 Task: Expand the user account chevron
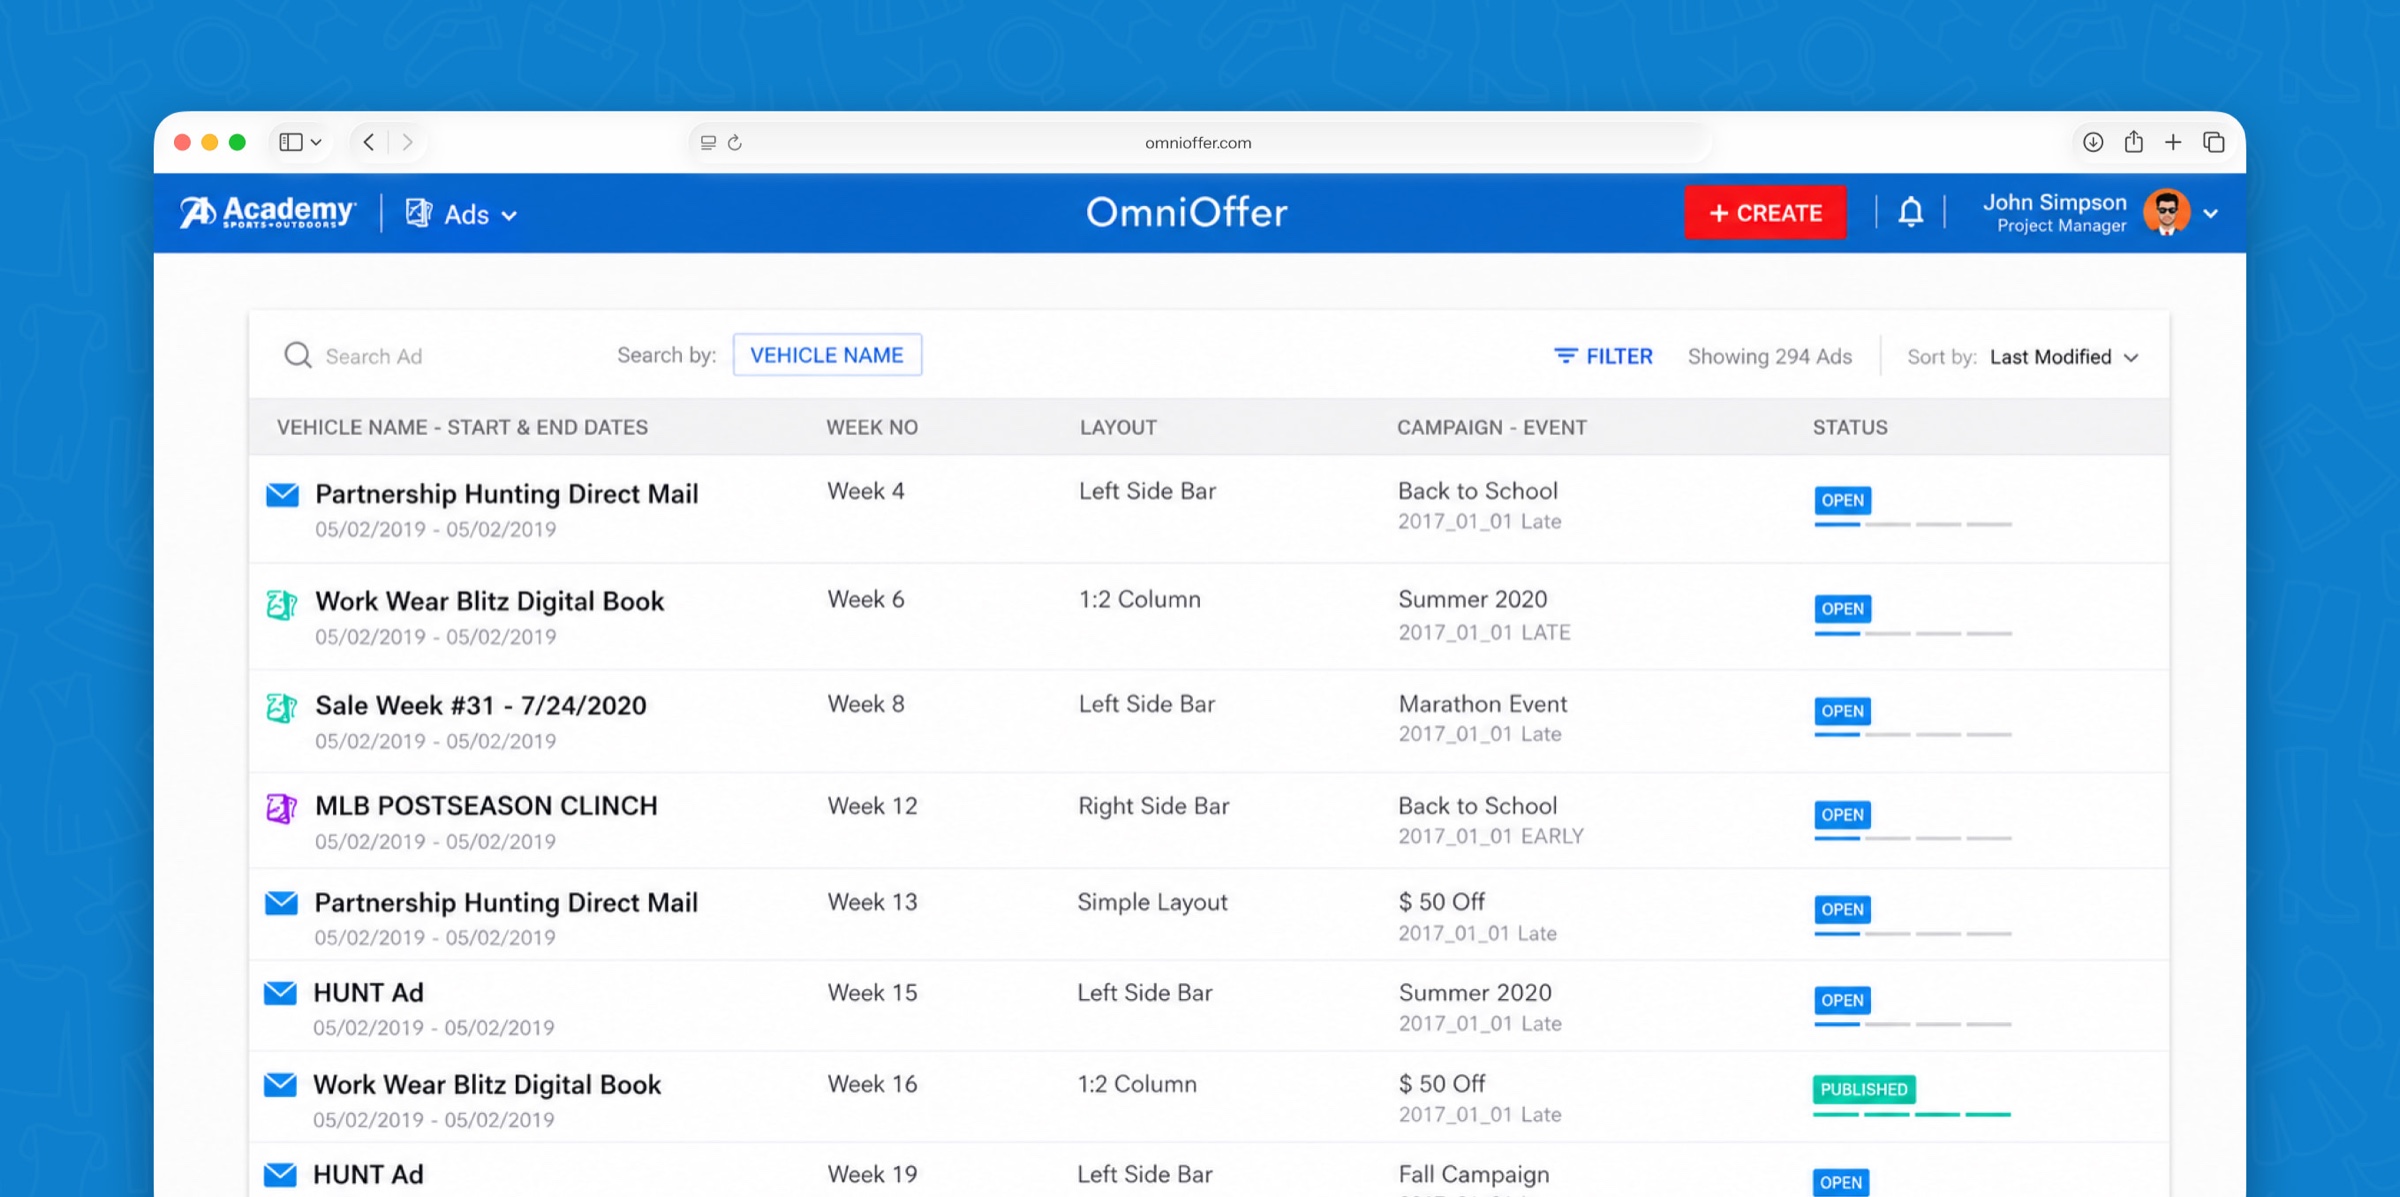[x=2211, y=214]
